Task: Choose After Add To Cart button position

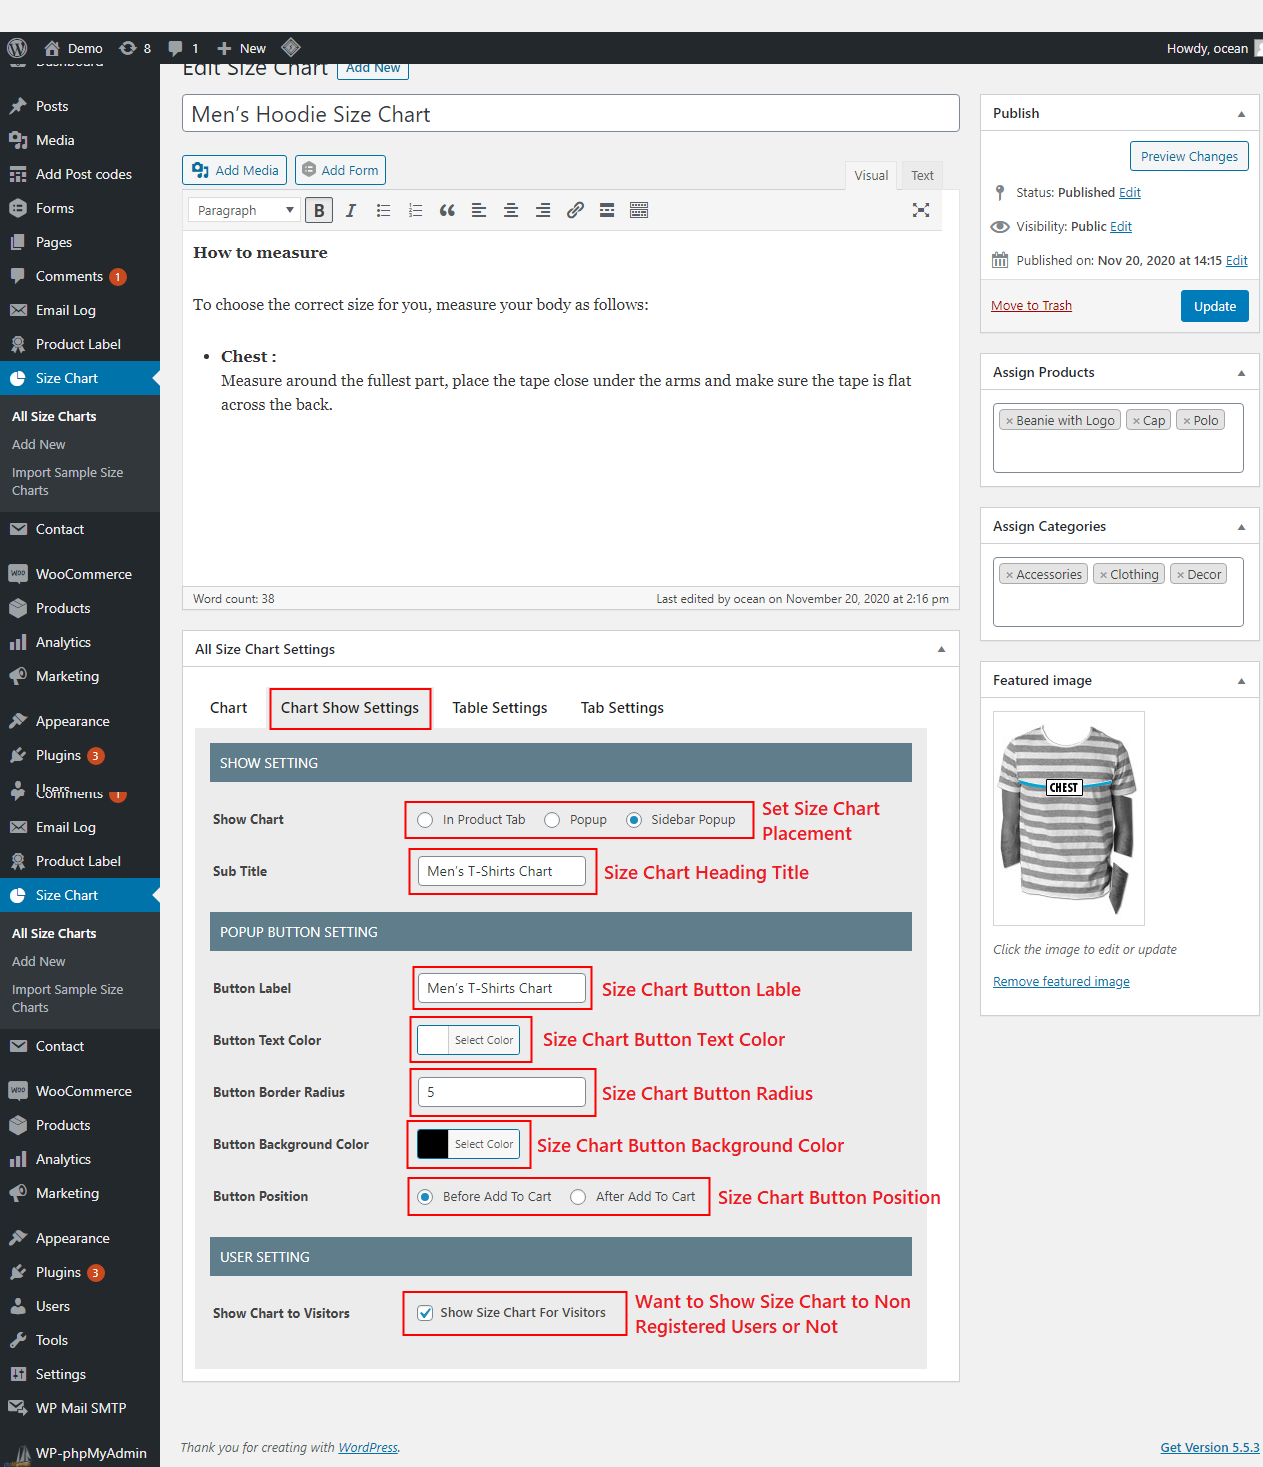Action: 578,1196
